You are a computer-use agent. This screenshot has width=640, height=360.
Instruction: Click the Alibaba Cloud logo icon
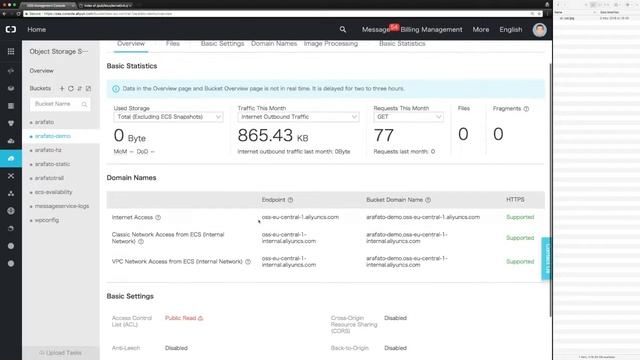[x=11, y=29]
